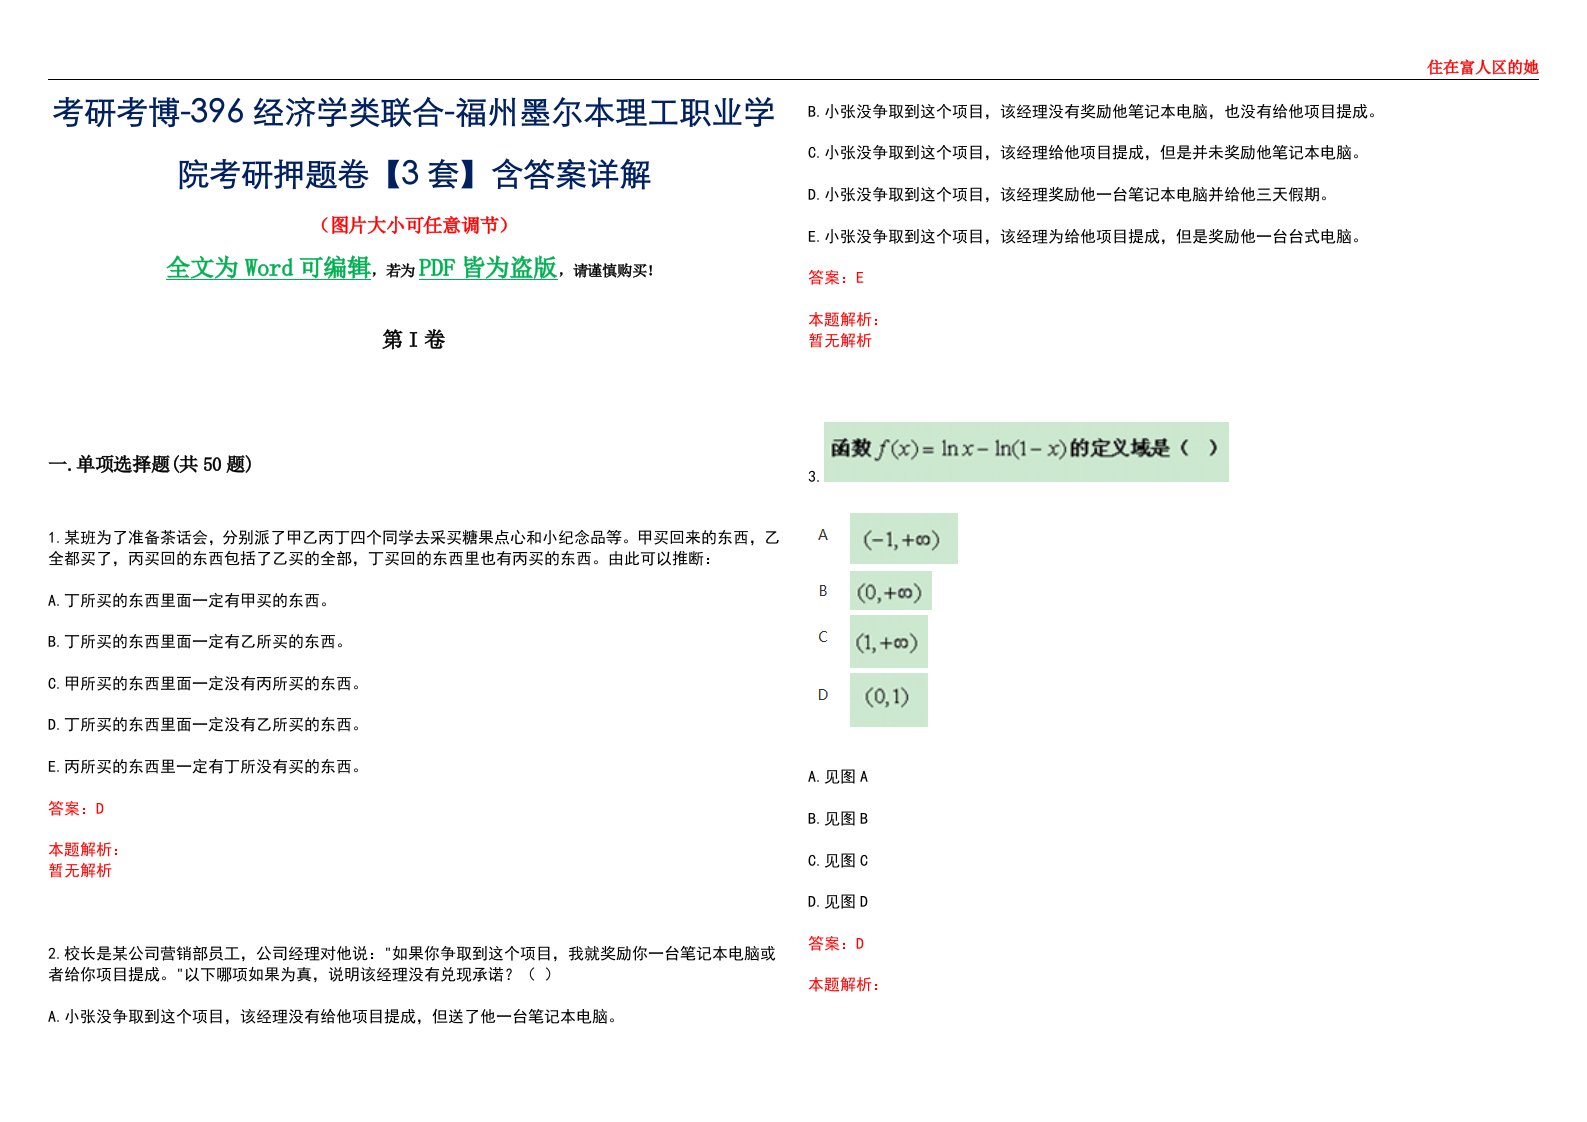Screen dimensions: 1587x1122
Task: Select option 'A.见图 A'
Action: [838, 777]
